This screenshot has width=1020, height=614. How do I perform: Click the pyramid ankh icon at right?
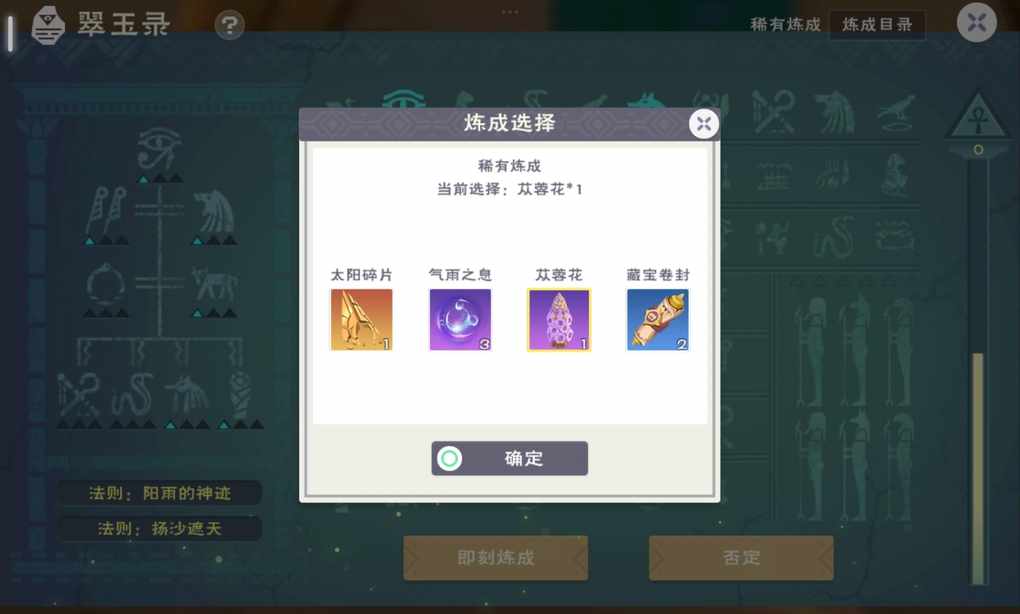[x=978, y=116]
